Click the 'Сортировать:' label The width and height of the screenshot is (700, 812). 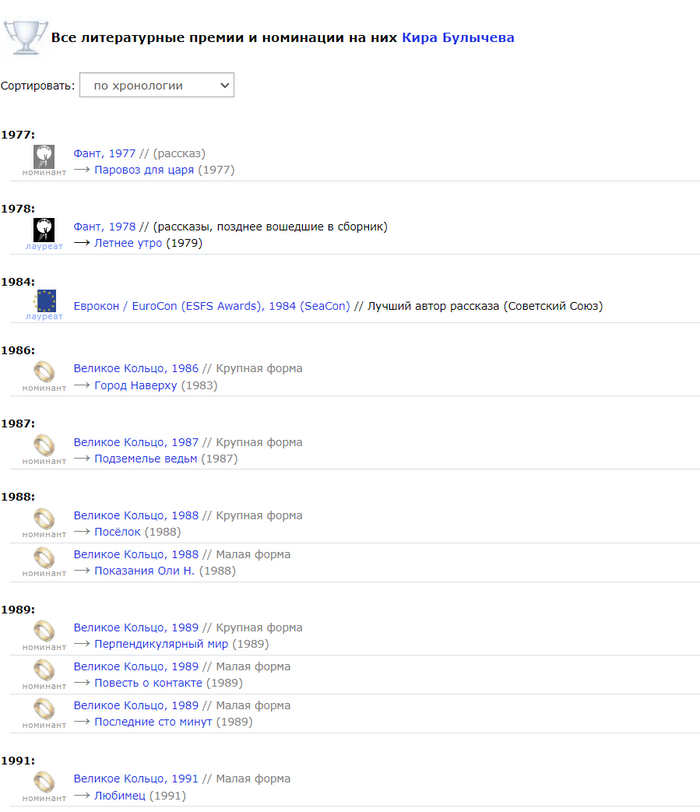38,86
